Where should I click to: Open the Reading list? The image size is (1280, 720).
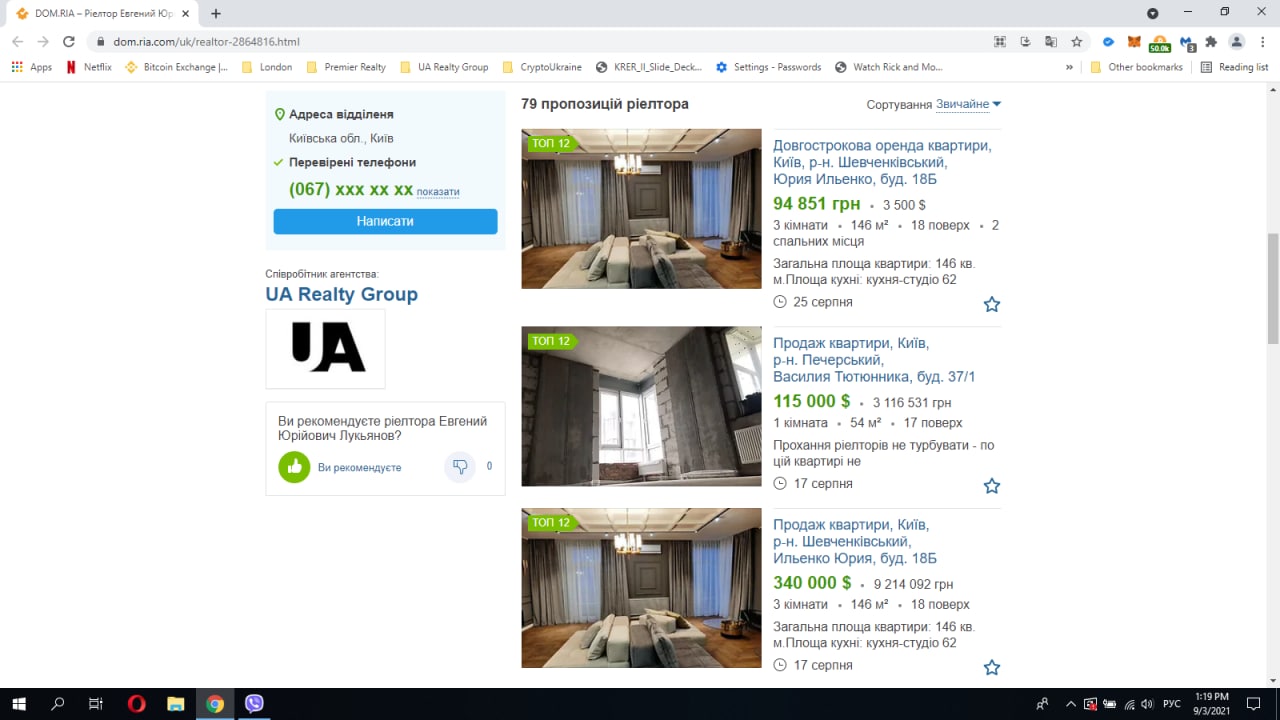coord(1234,67)
